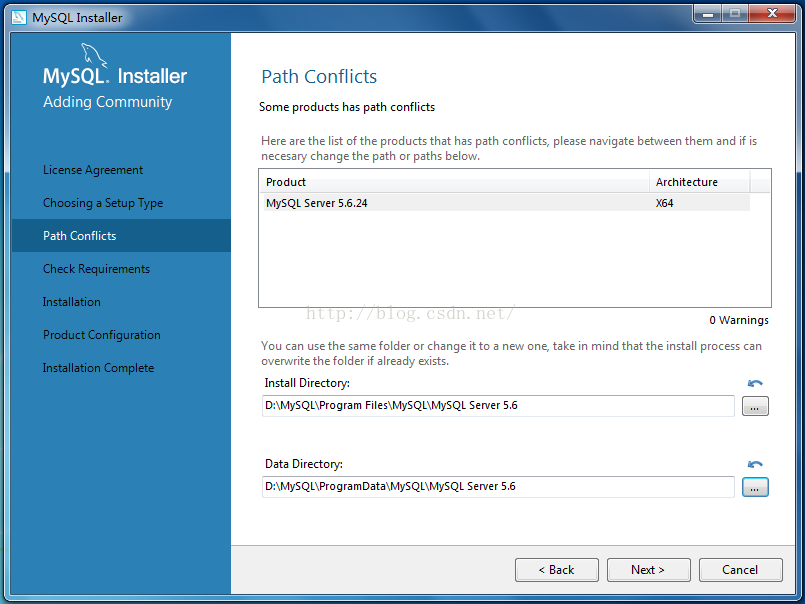Click the Product column header
Image resolution: width=805 pixels, height=604 pixels.
coord(454,182)
